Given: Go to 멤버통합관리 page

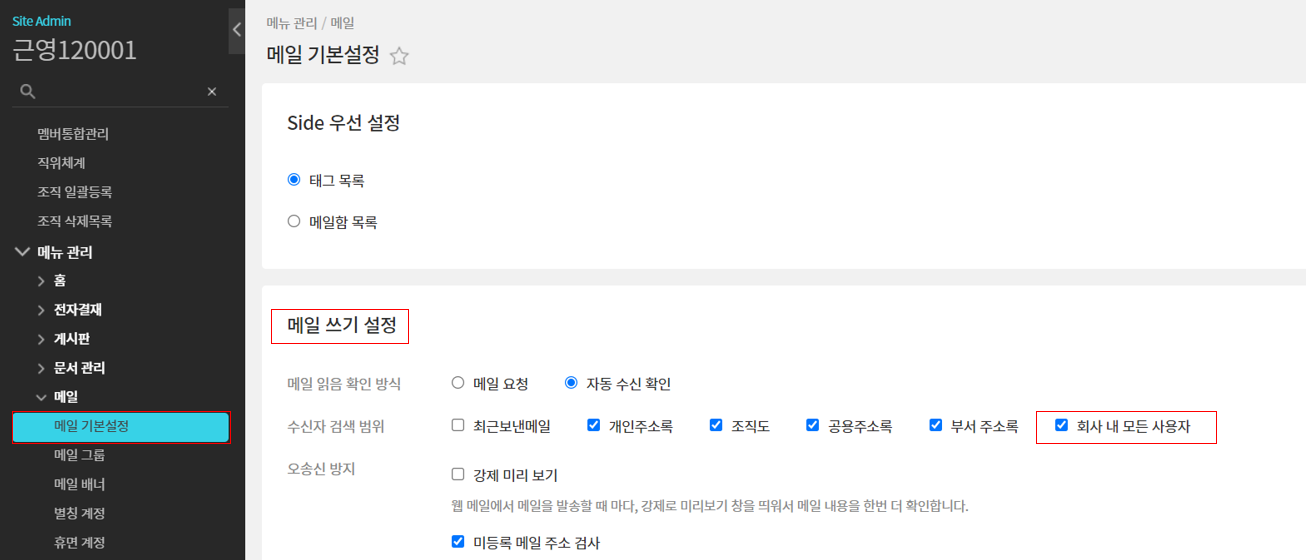Looking at the screenshot, I should [73, 134].
